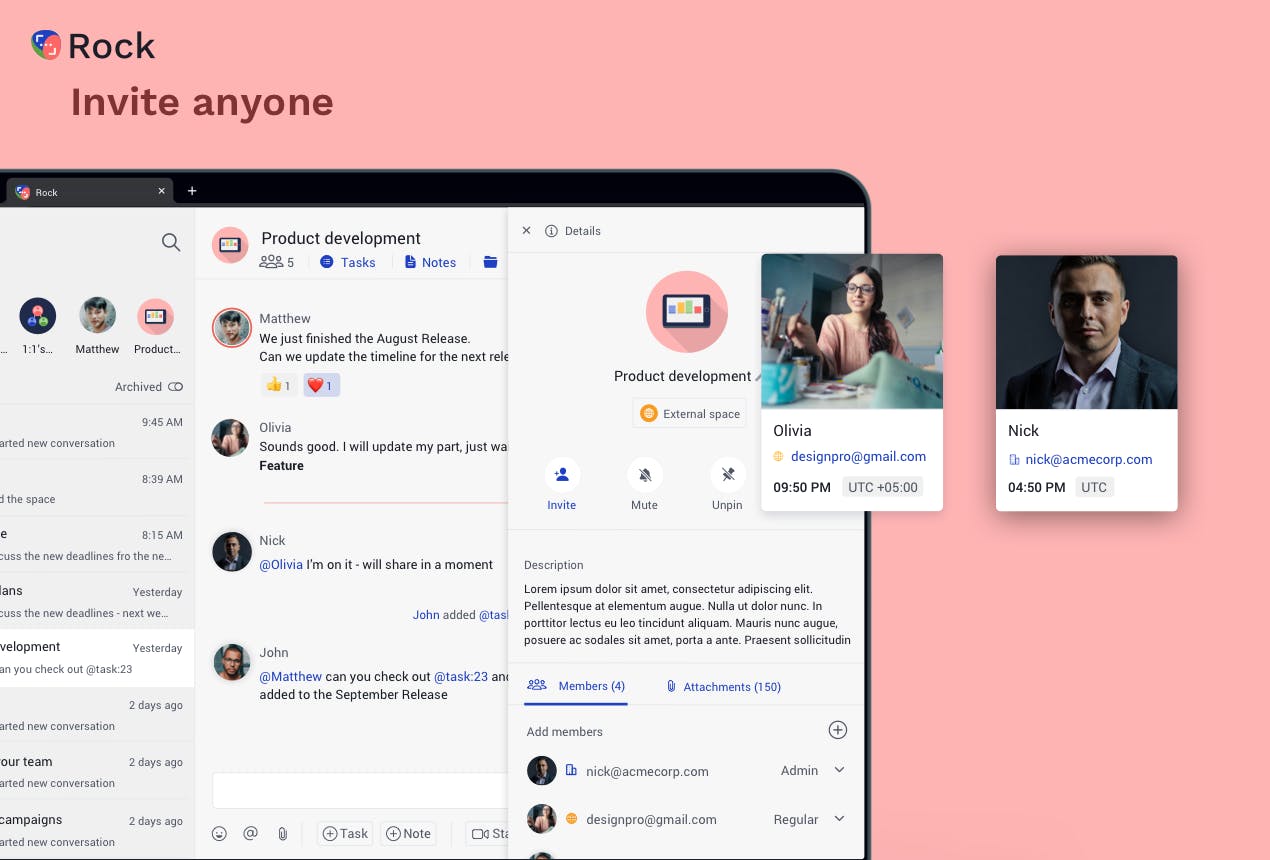Click Matthew's avatar in the chat
The width and height of the screenshot is (1270, 860).
(x=231, y=328)
